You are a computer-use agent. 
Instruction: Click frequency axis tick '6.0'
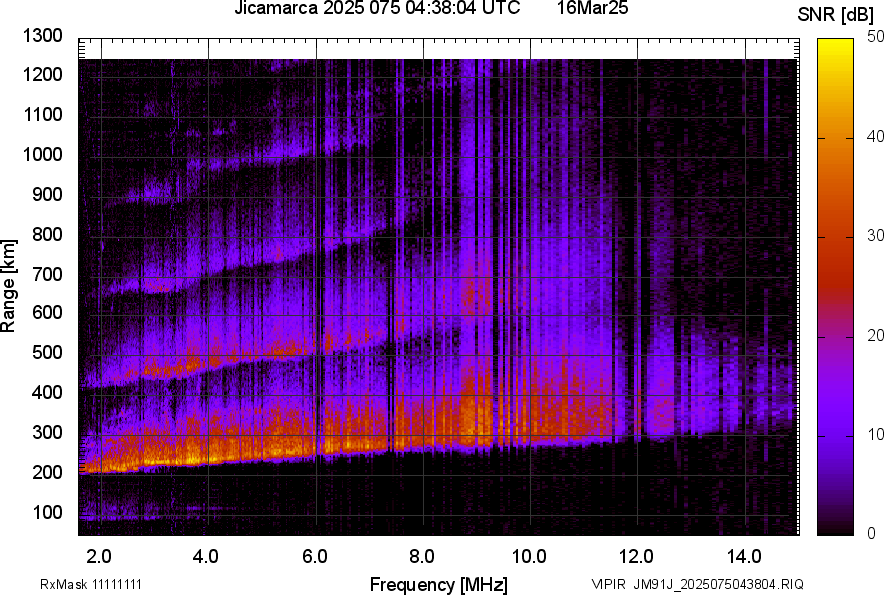point(315,557)
